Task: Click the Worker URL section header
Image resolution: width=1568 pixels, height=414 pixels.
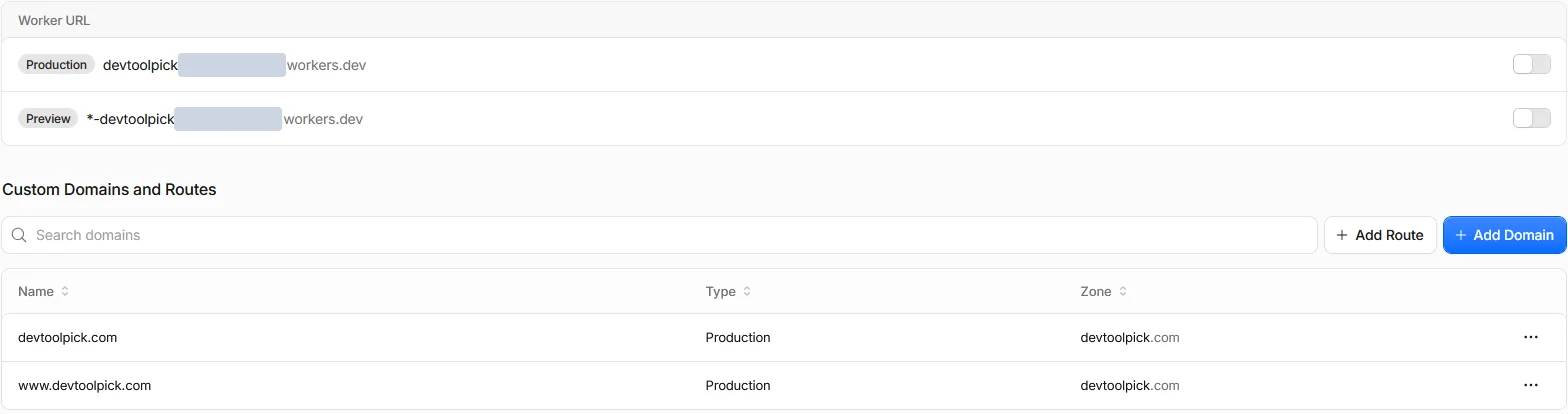Action: click(55, 20)
